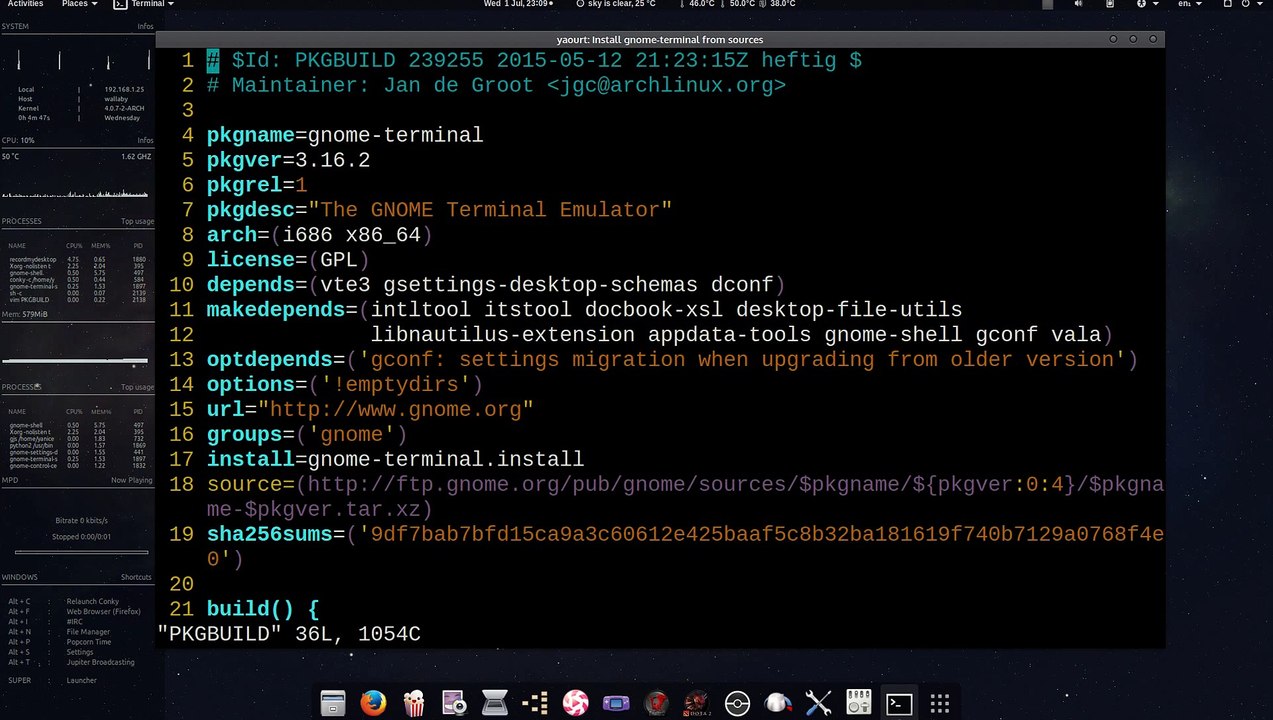The image size is (1273, 720).
Task: Open the file manager icon in the dock
Action: tap(333, 703)
